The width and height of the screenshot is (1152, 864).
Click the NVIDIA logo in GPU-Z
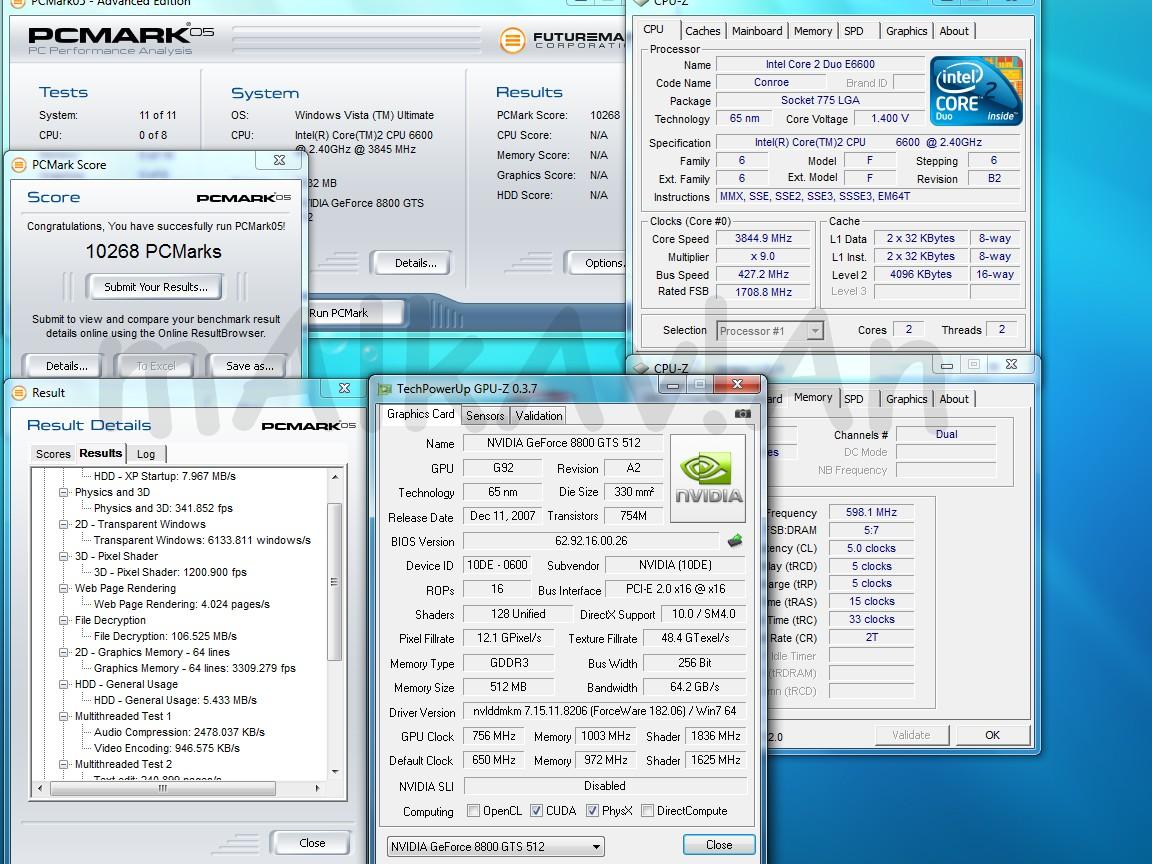(x=708, y=478)
